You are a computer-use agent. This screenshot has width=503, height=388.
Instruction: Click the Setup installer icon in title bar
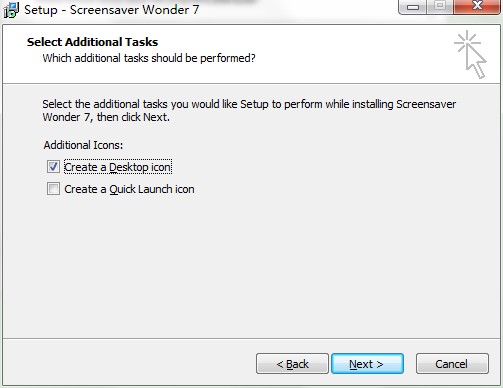click(x=11, y=9)
